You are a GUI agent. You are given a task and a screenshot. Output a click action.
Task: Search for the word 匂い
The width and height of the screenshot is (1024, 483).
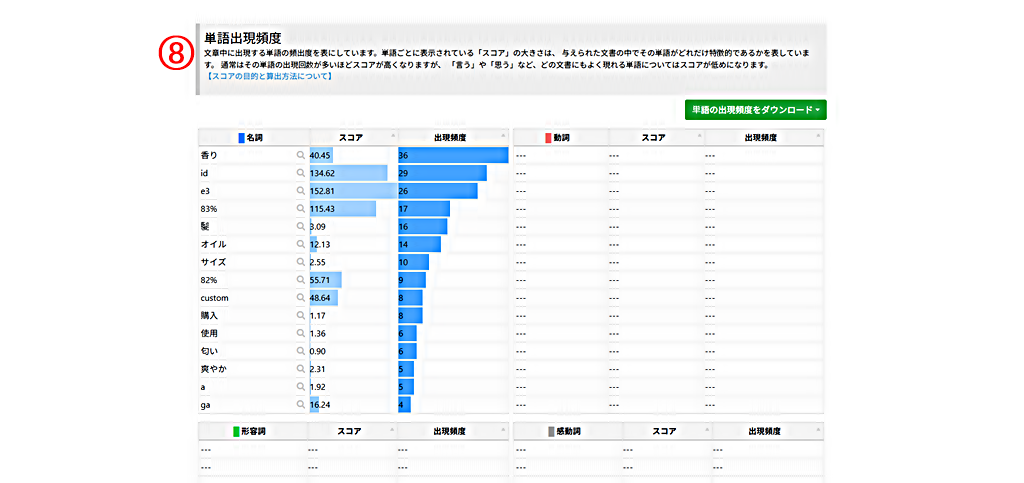pos(300,351)
